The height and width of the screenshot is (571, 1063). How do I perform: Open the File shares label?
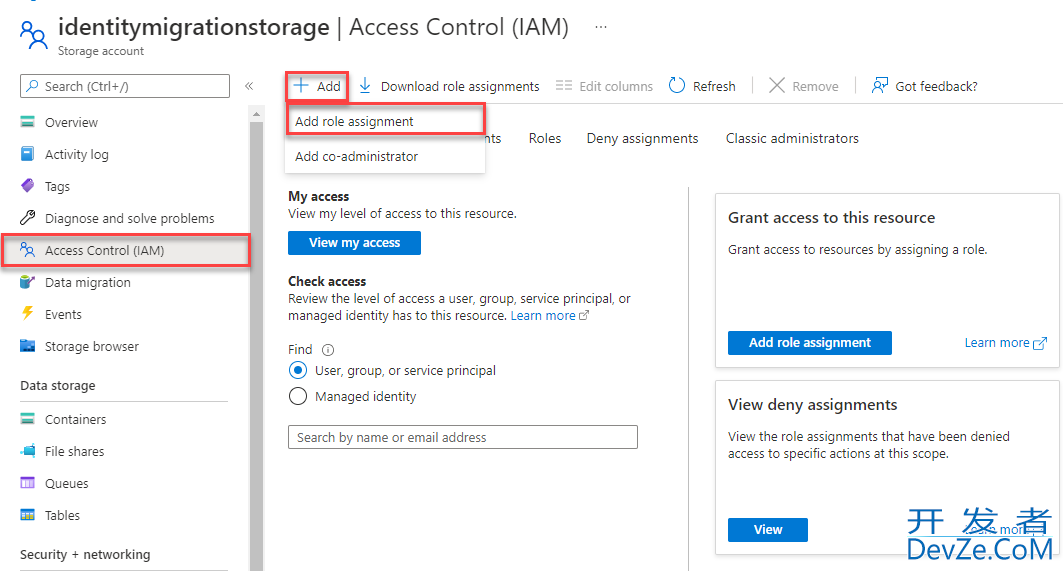[75, 451]
